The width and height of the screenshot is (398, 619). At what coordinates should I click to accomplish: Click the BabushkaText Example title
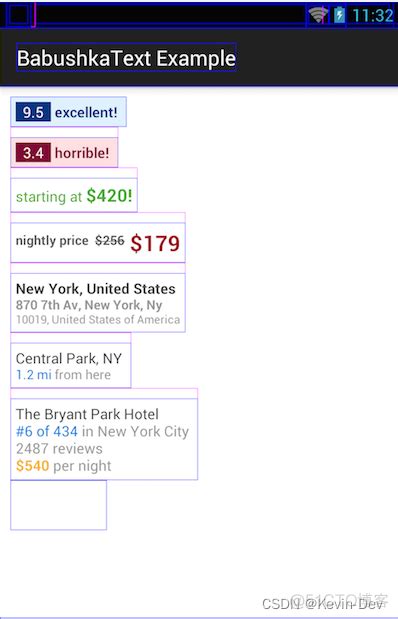tap(126, 58)
